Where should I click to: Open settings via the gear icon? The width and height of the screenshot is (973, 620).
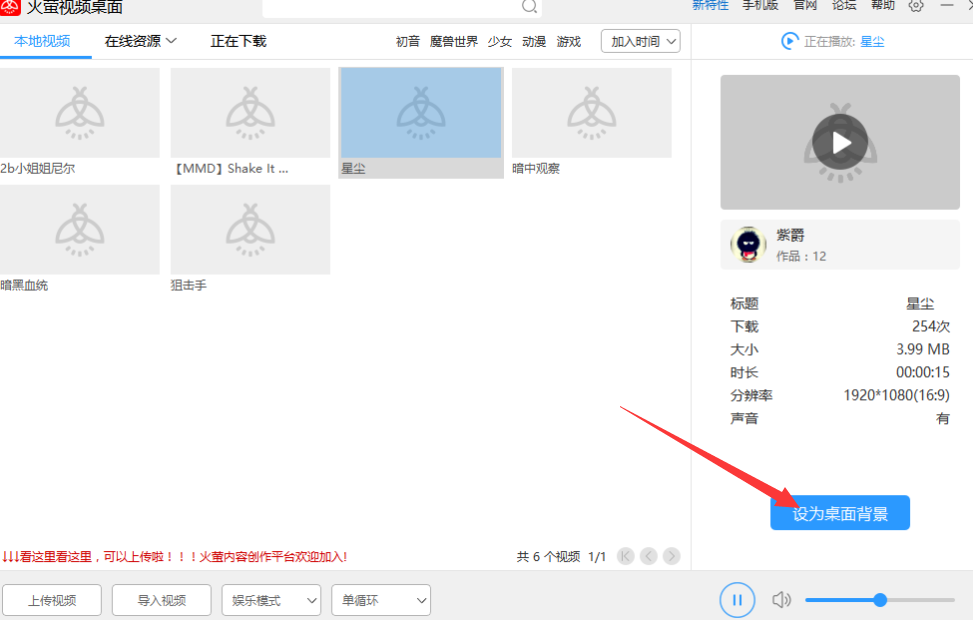(916, 5)
